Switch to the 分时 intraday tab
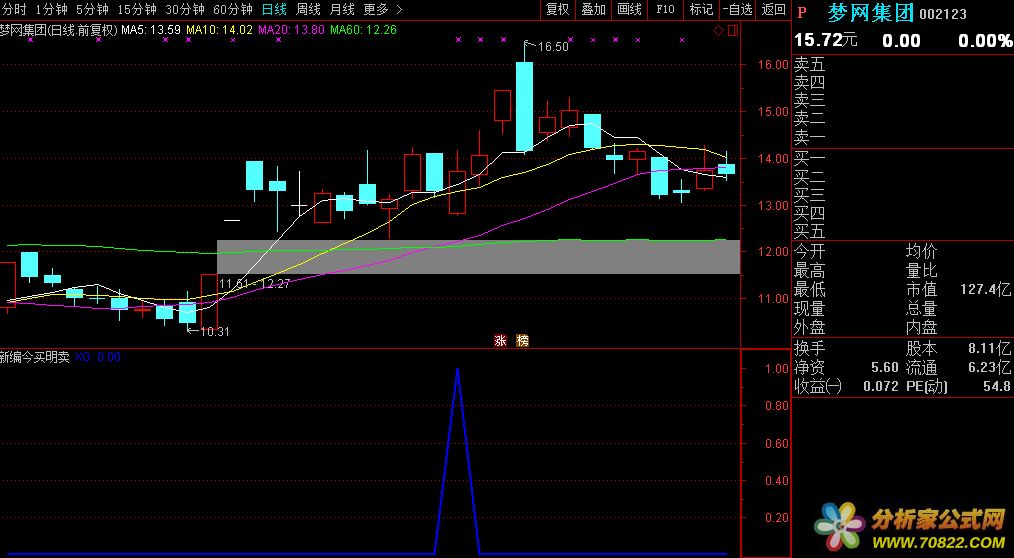The width and height of the screenshot is (1014, 558). click(14, 9)
